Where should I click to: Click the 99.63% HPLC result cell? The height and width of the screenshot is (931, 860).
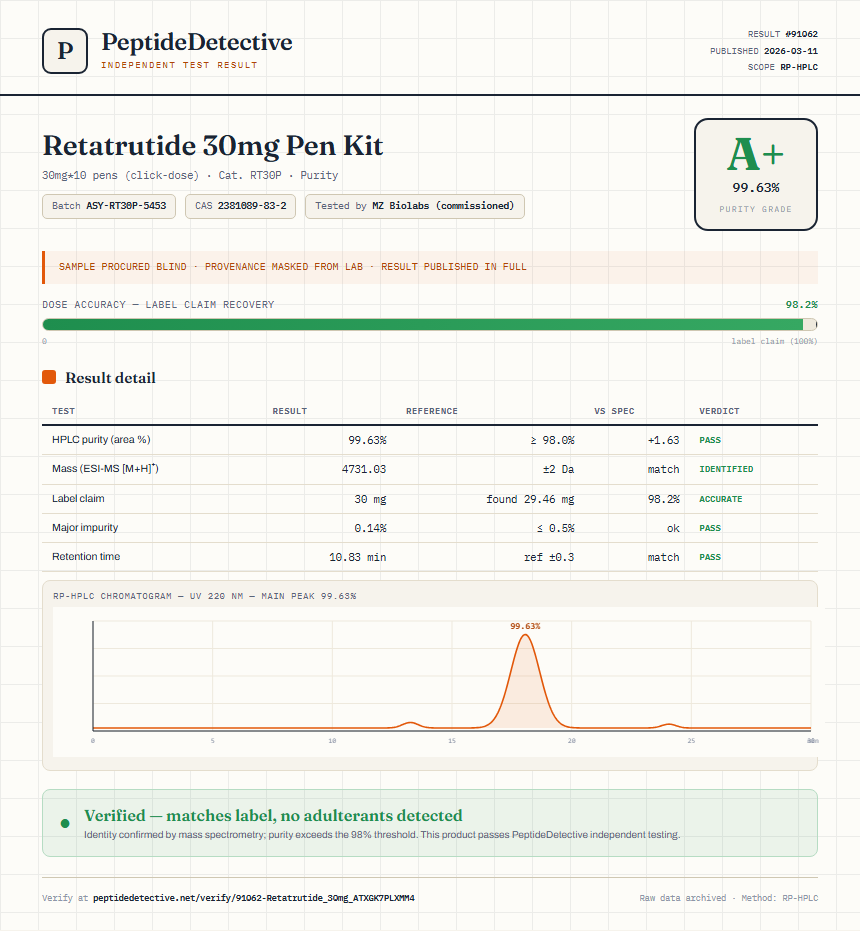(x=367, y=440)
